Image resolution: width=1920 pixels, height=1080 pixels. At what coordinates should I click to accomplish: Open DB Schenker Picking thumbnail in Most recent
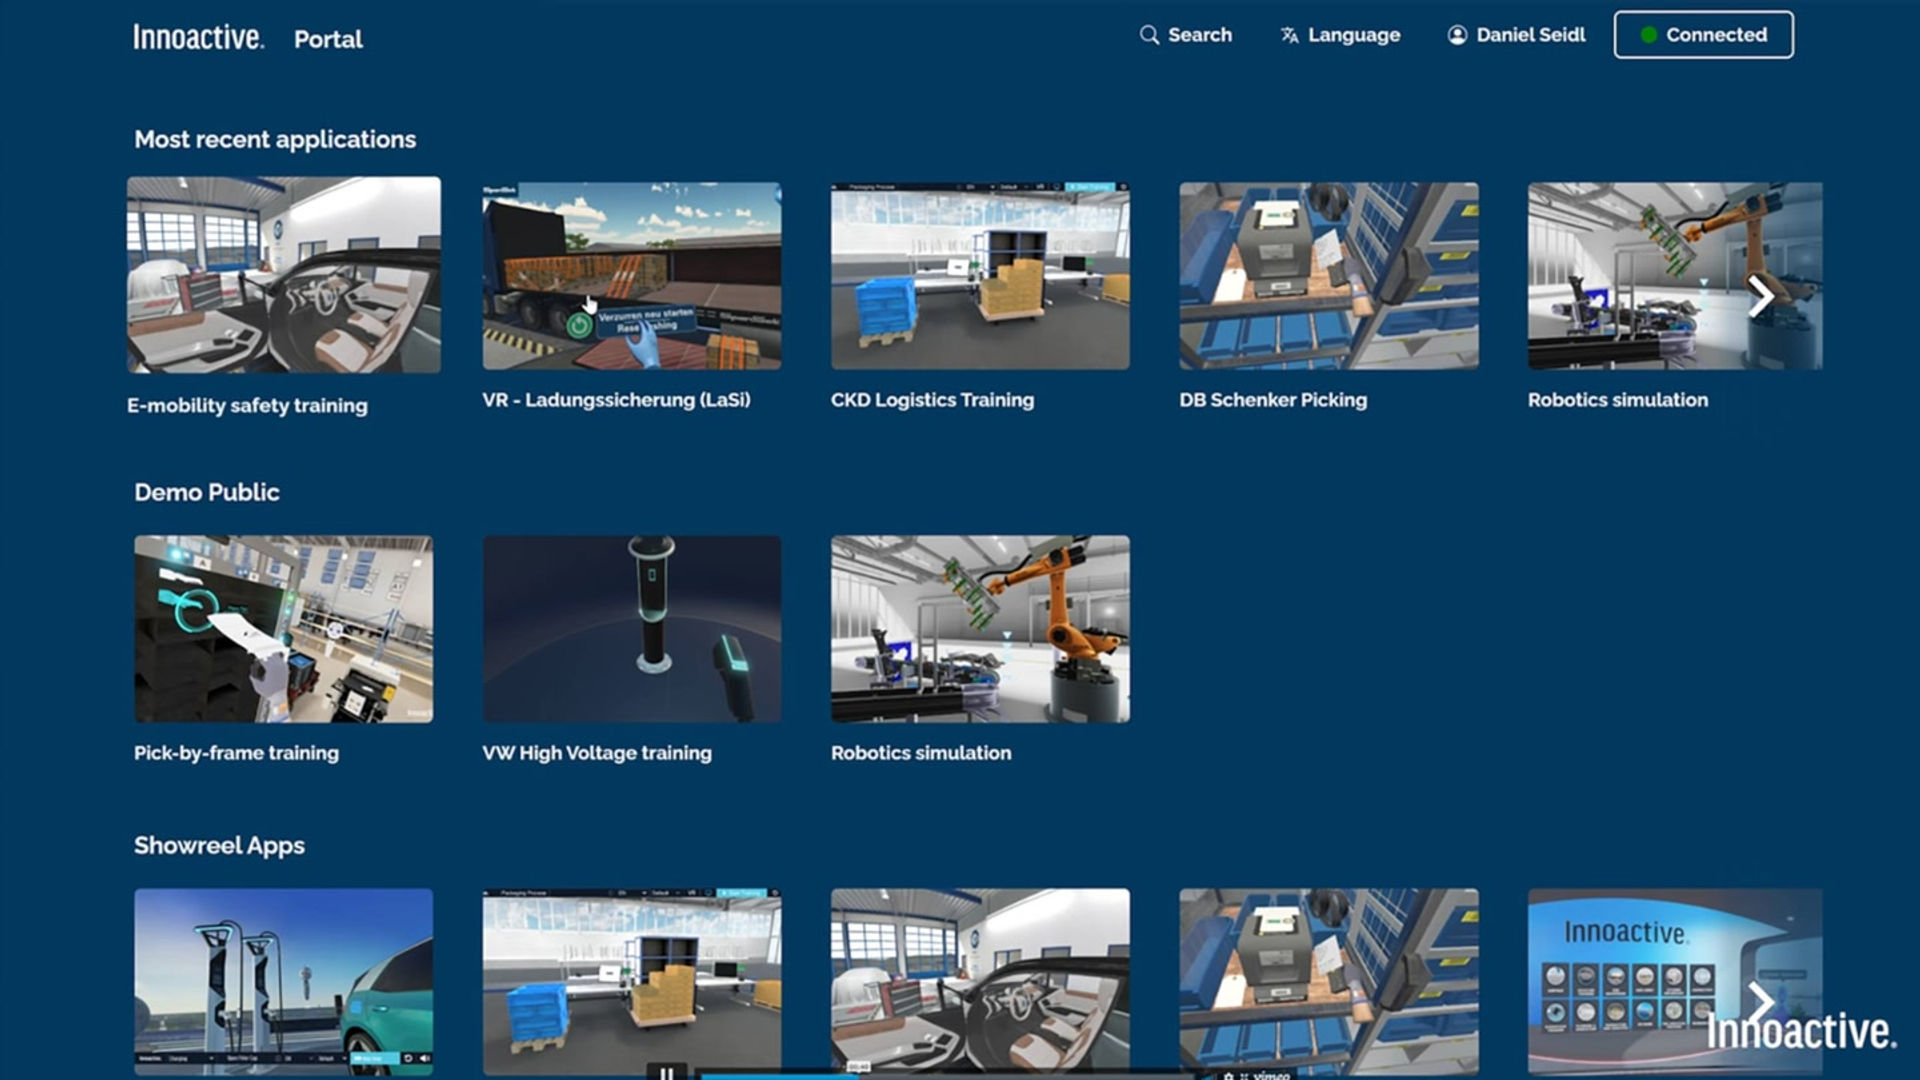point(1329,276)
